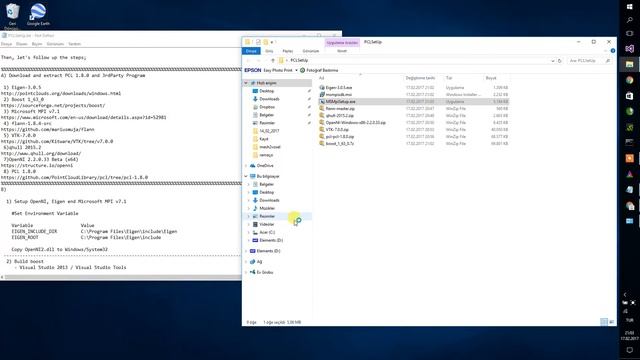Select Müzikler under Bu bilgisayar
This screenshot has width=640, height=360.
click(267, 208)
